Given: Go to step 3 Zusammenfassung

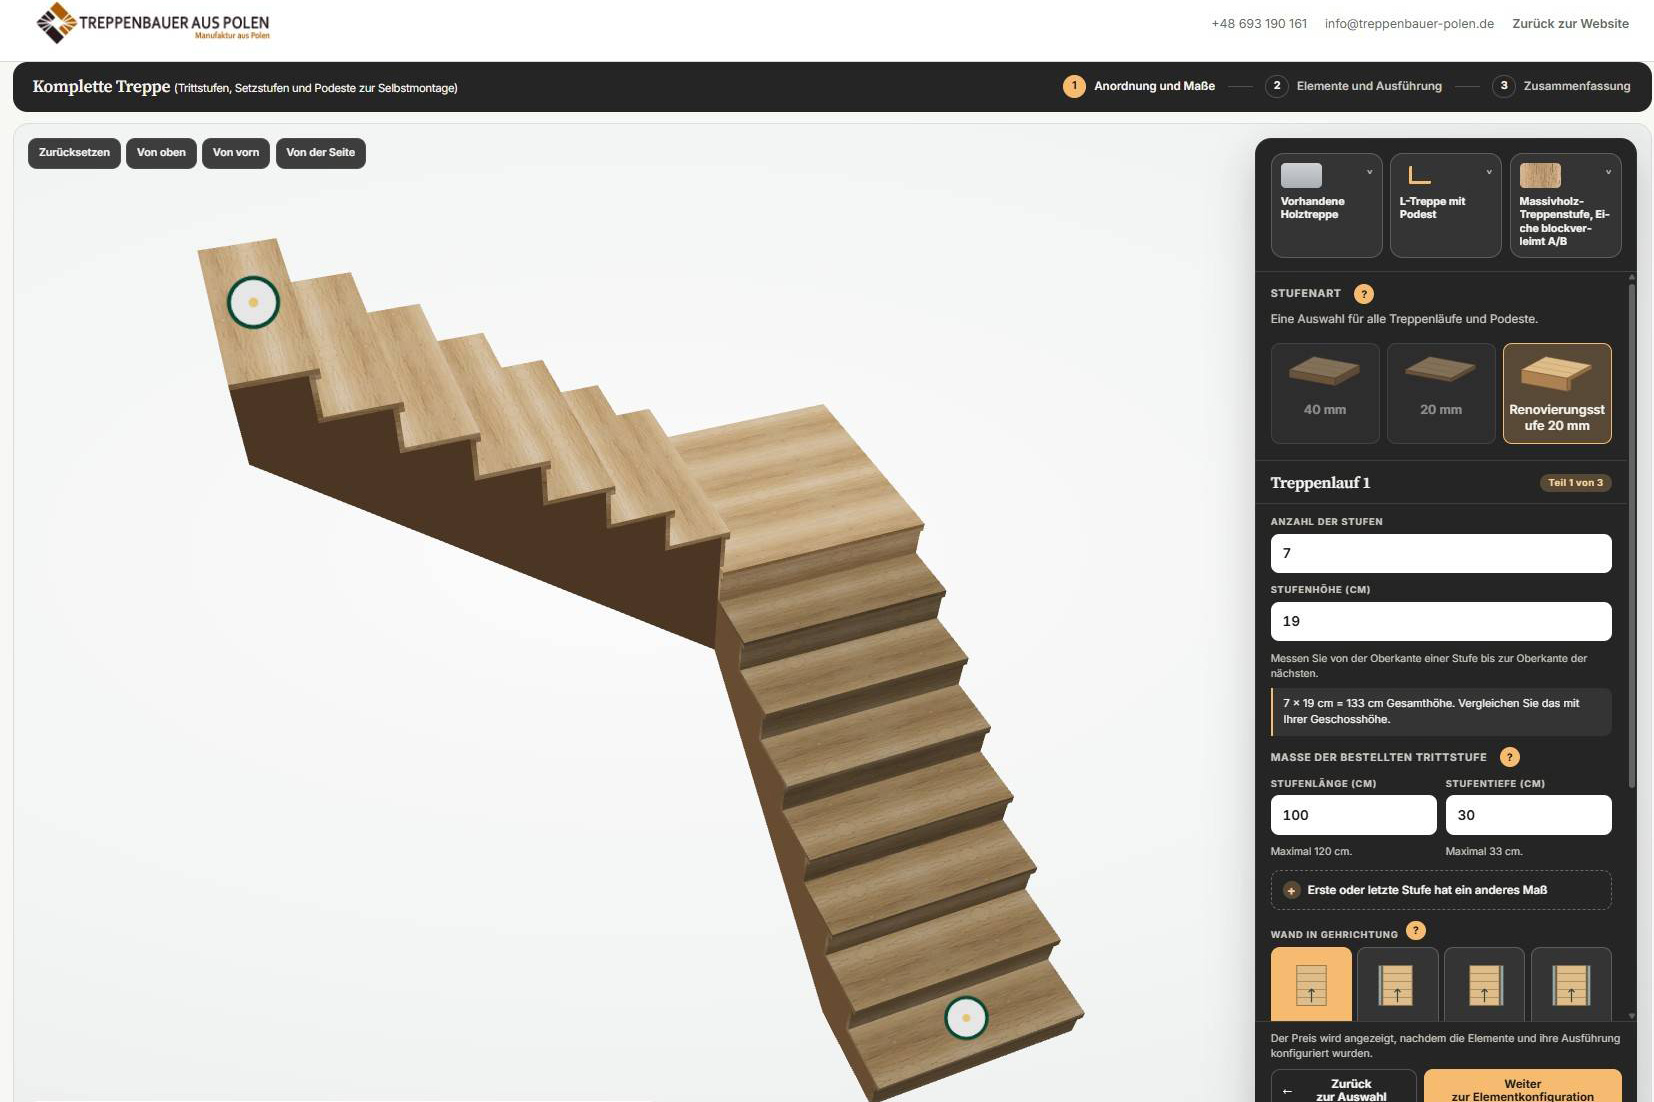Looking at the screenshot, I should [1562, 86].
